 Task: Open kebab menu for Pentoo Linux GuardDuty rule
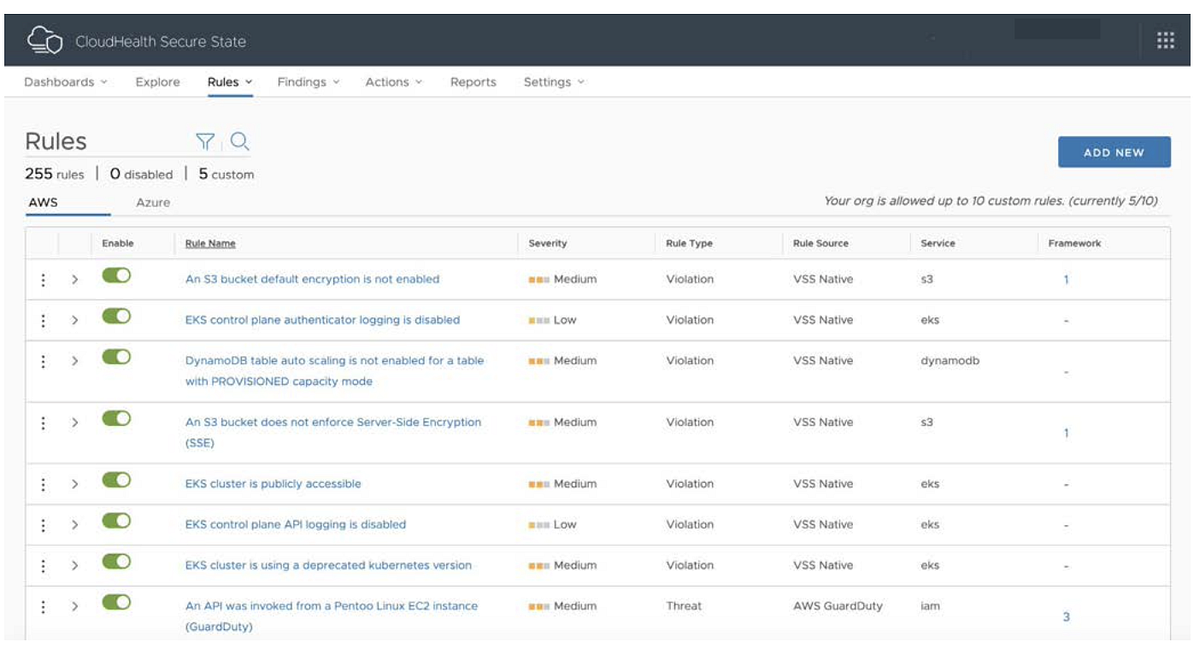43,607
